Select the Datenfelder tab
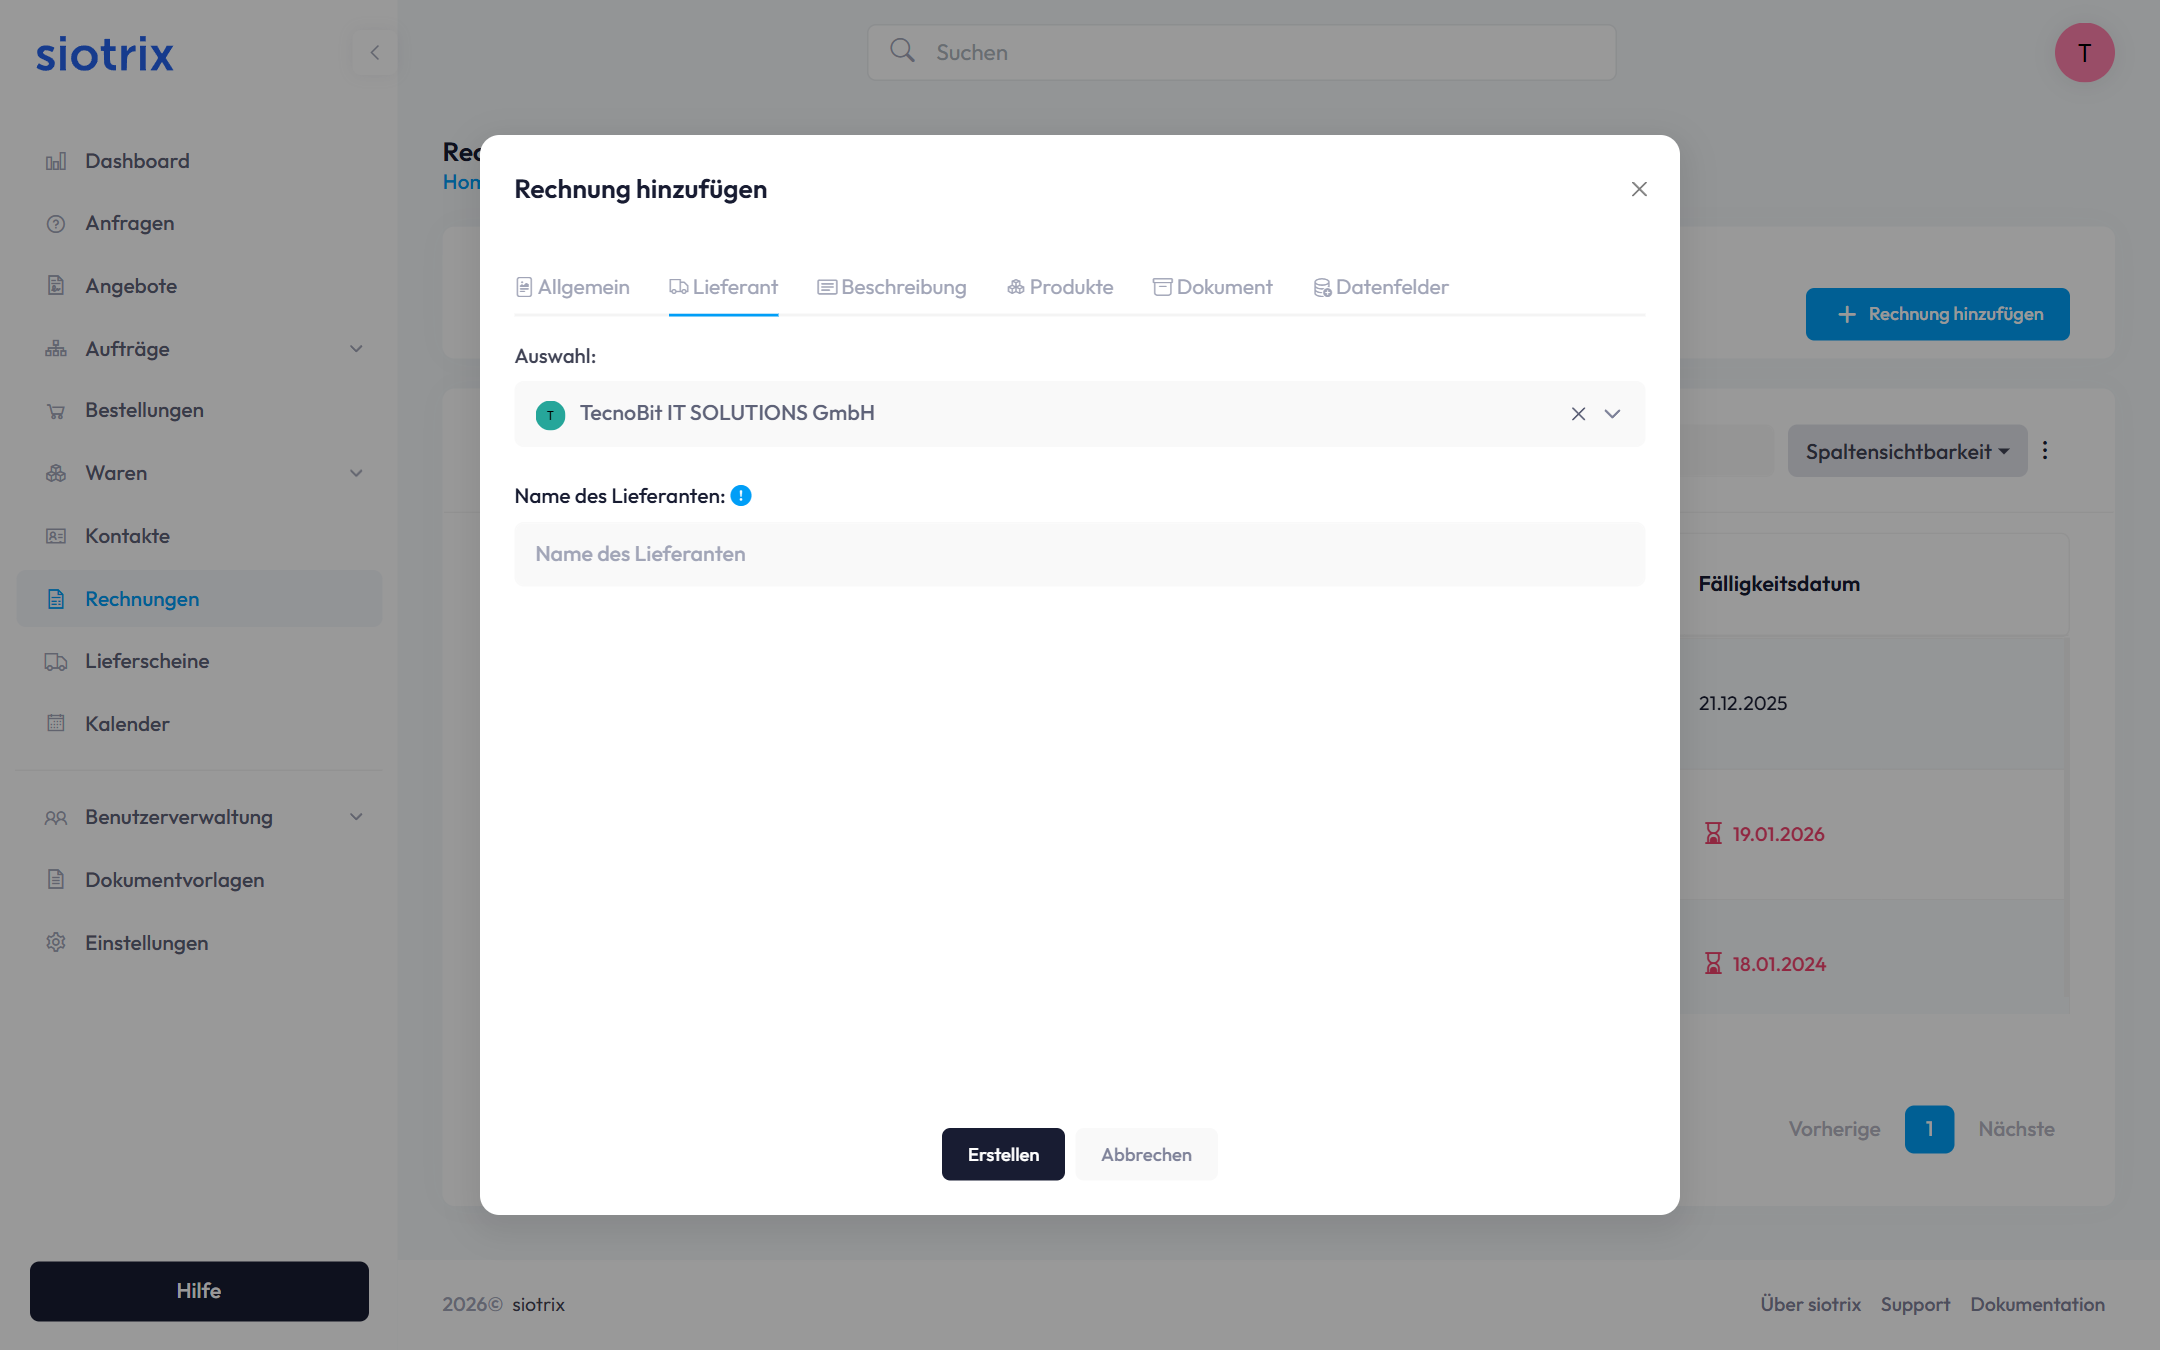2160x1350 pixels. 1380,287
